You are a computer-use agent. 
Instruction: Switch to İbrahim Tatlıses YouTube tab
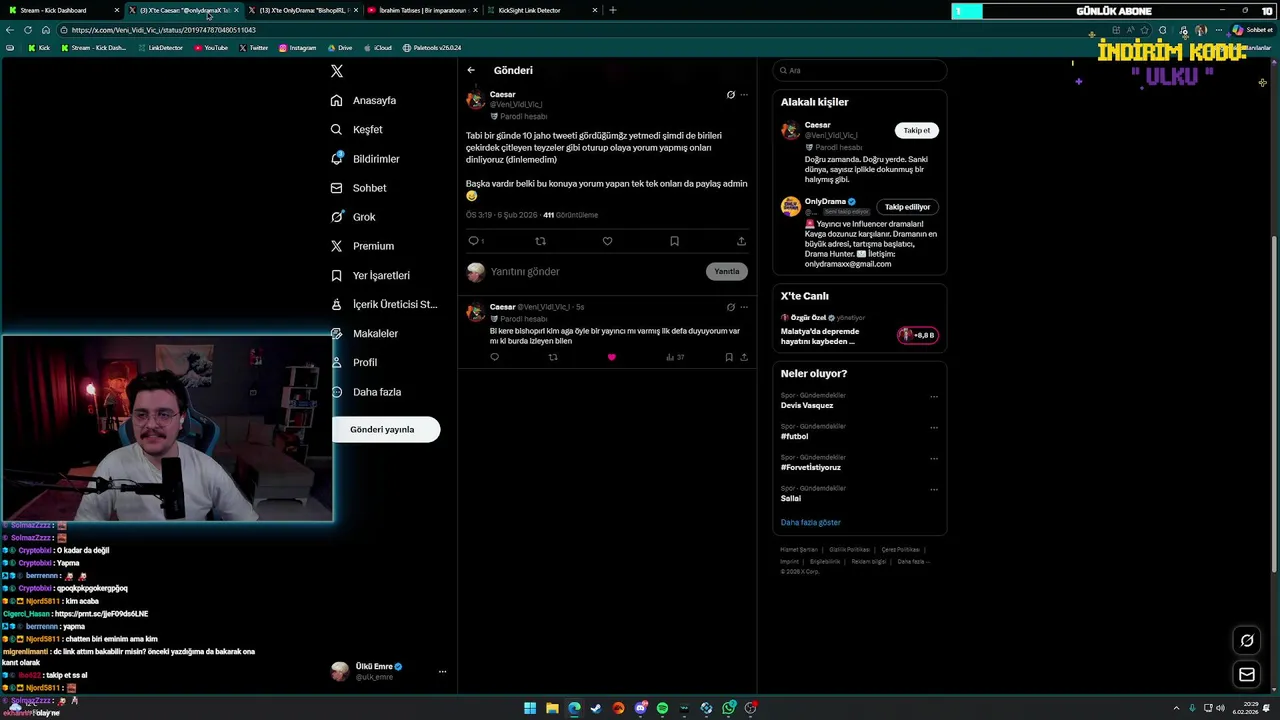(x=423, y=10)
